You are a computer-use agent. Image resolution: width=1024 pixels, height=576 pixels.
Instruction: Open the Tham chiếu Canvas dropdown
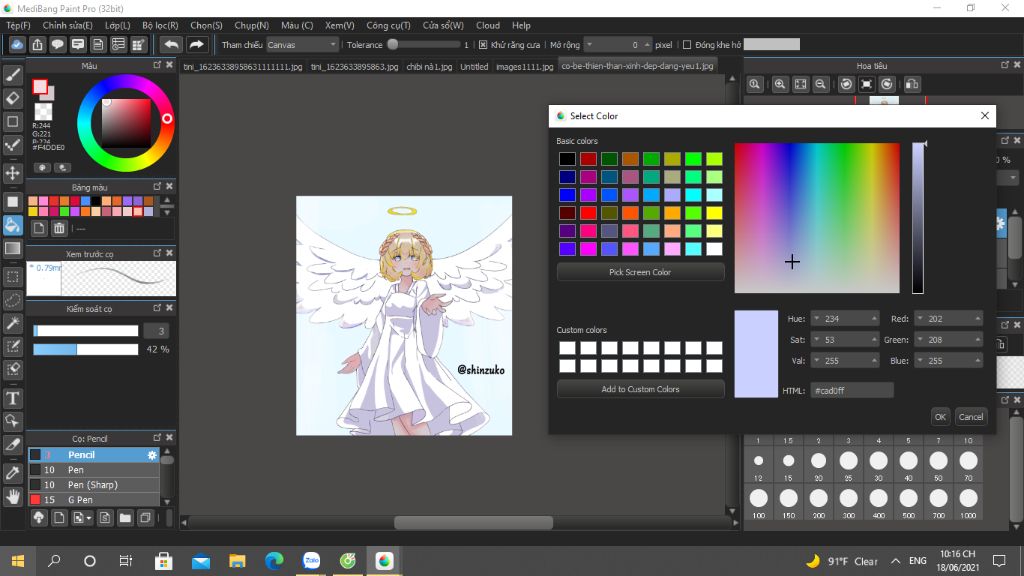(x=302, y=44)
